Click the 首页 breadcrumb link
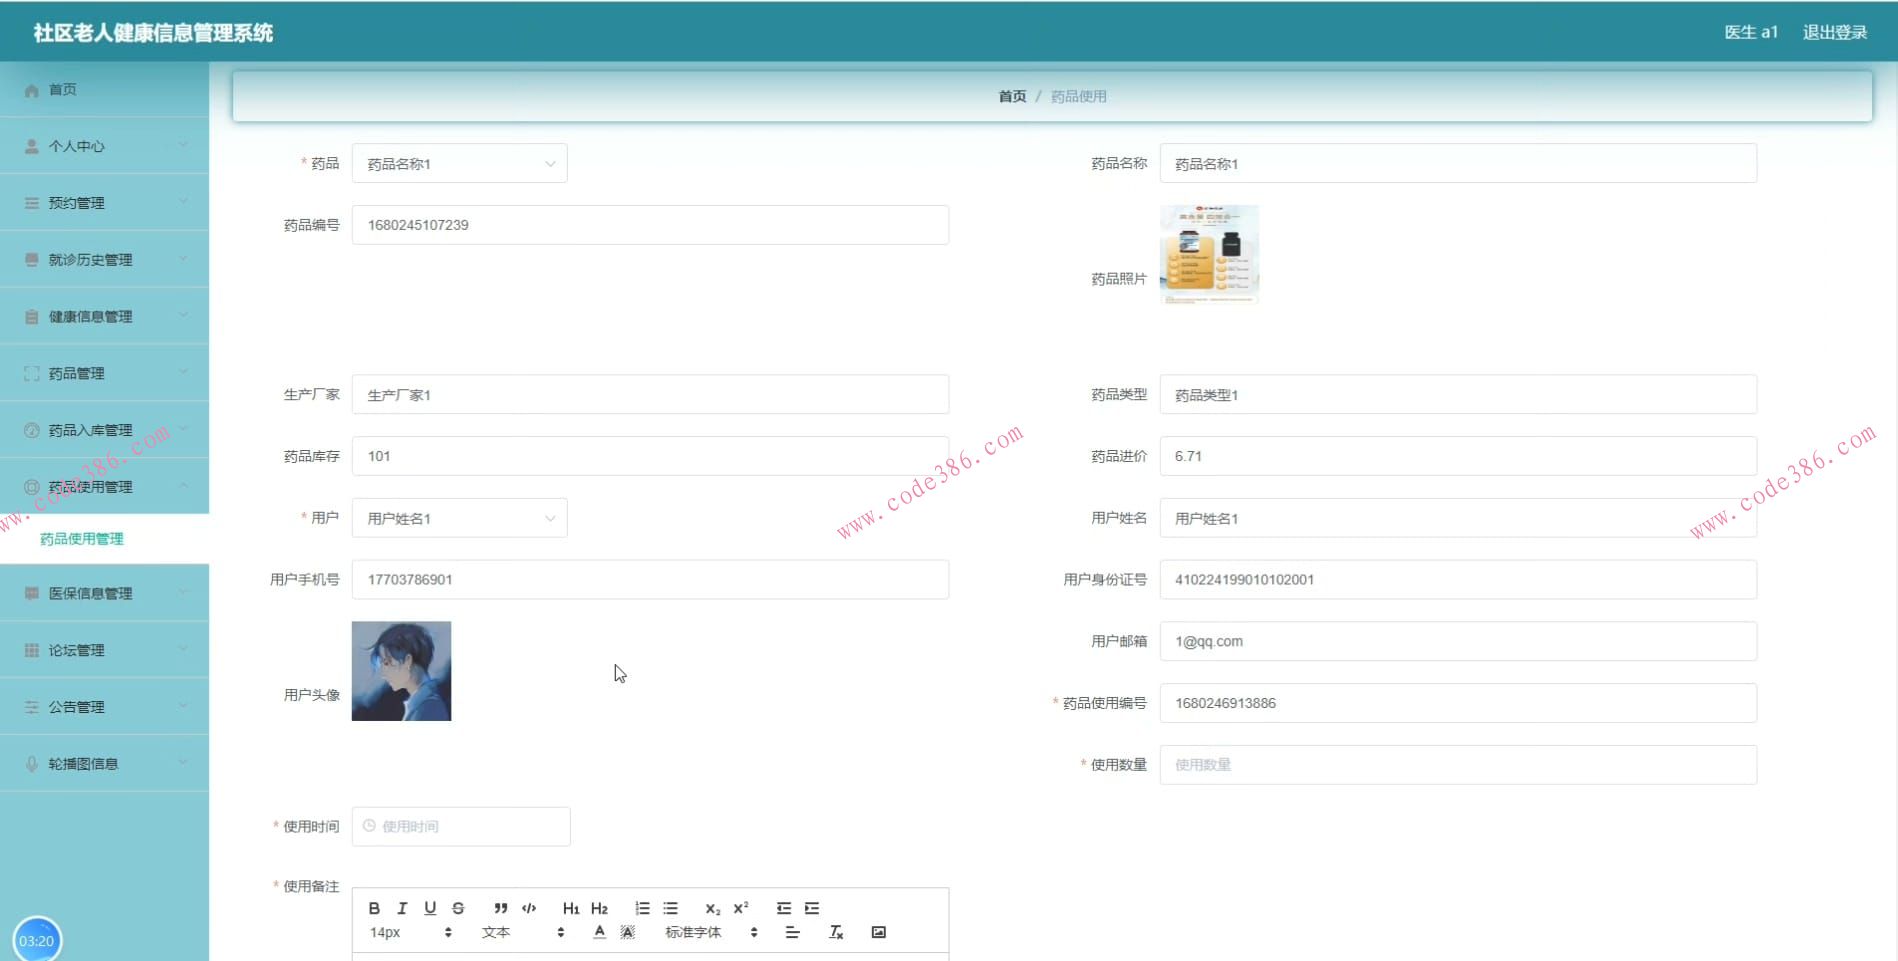Screen dimensions: 1898x961 coord(1012,96)
